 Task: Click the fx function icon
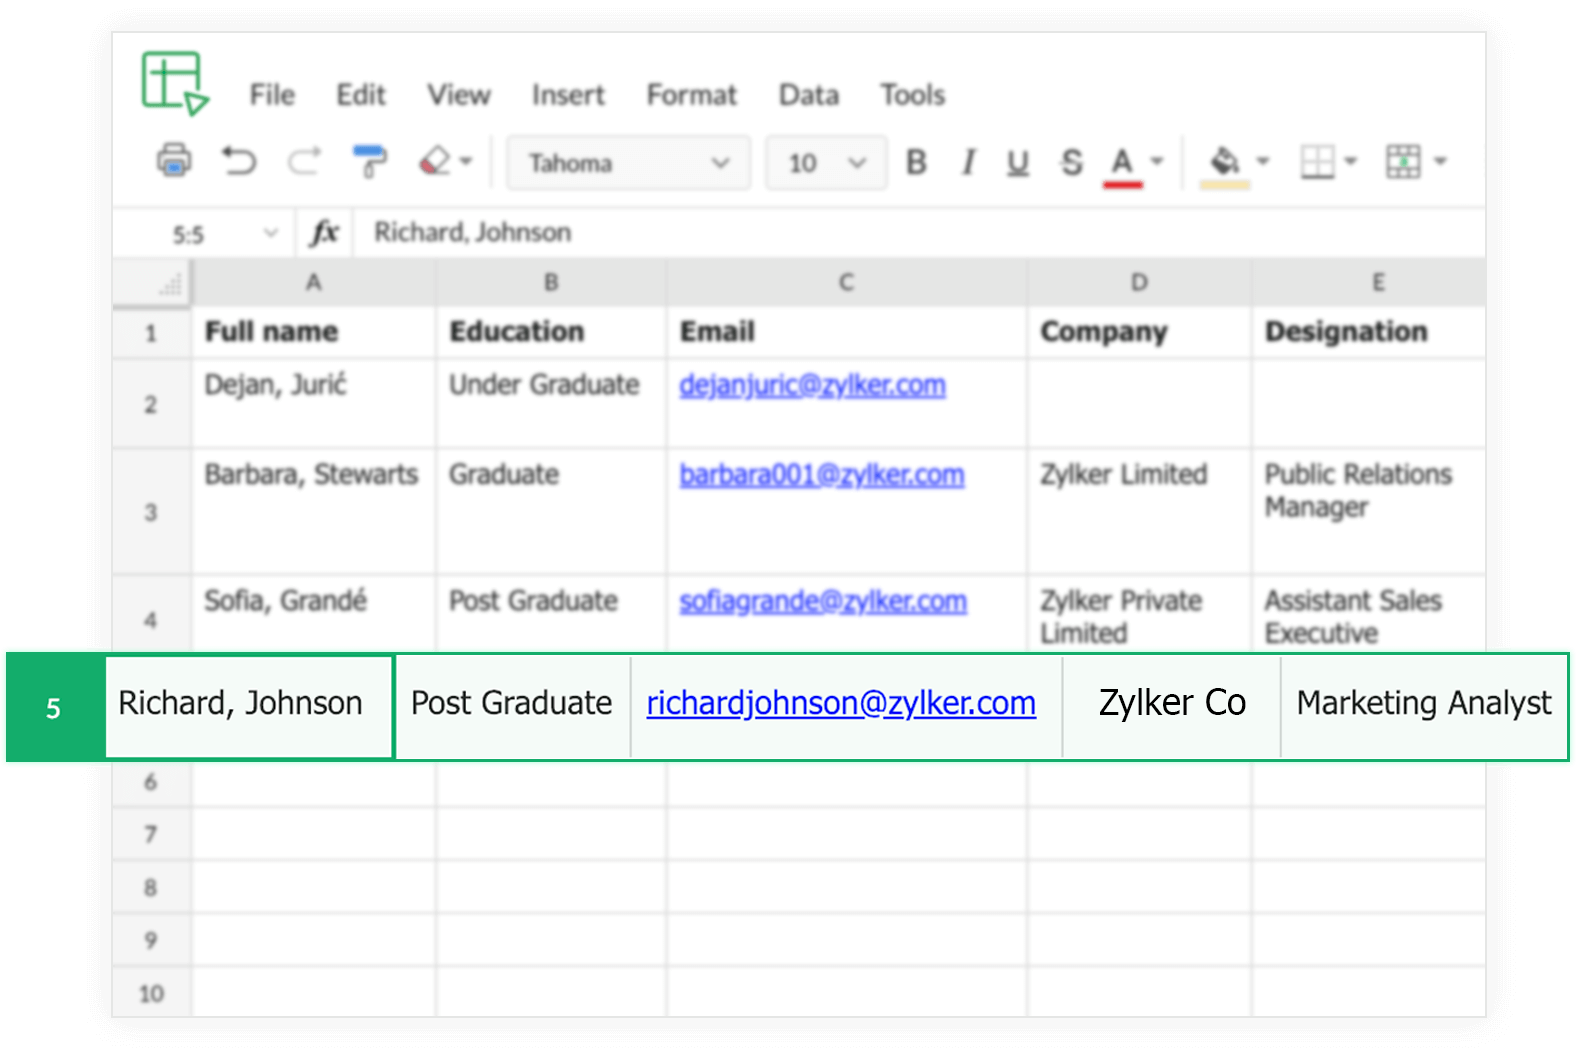tap(324, 232)
